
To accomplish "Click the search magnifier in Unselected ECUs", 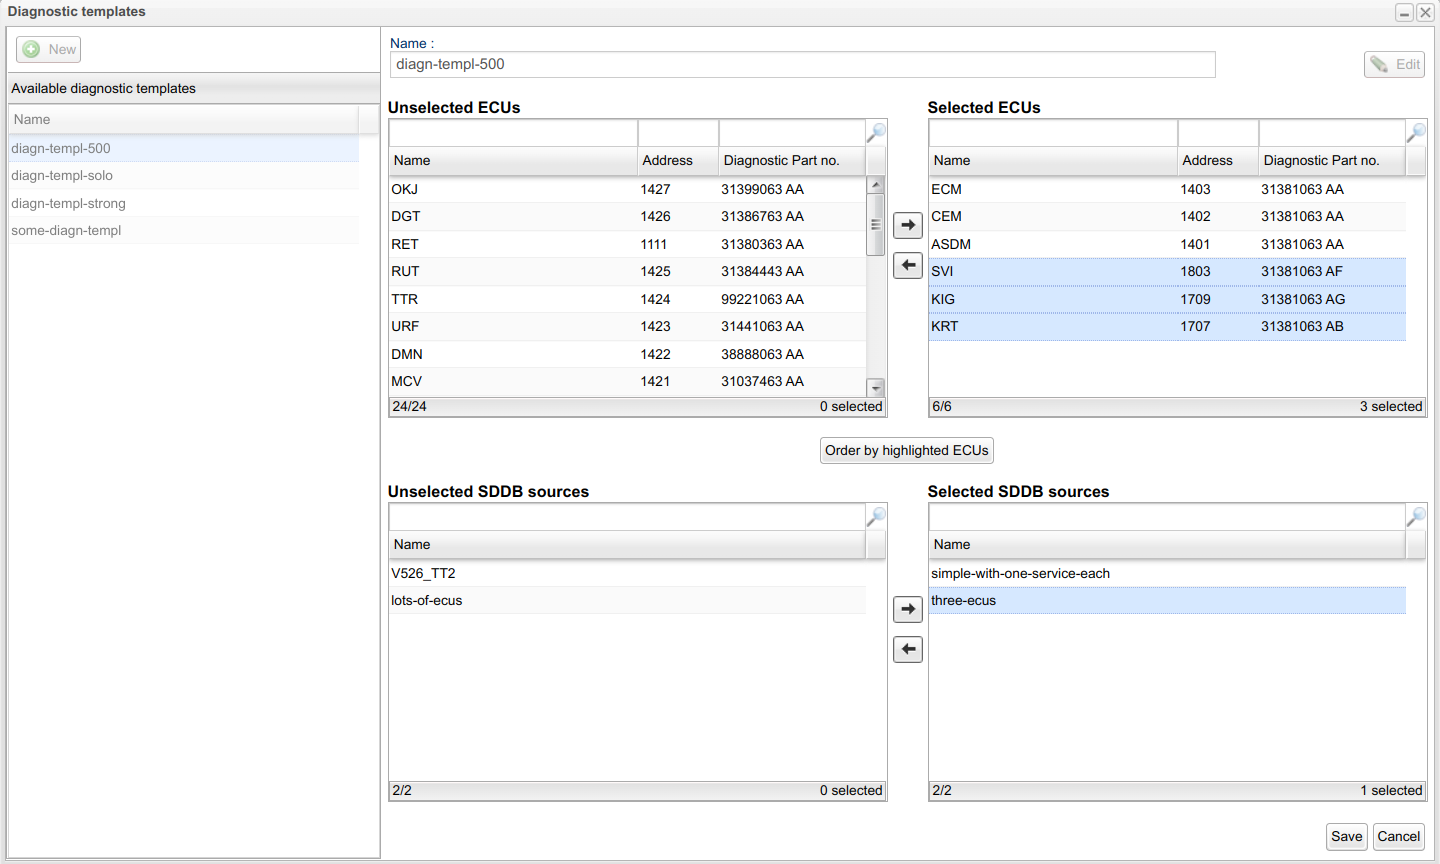I will pyautogui.click(x=876, y=132).
